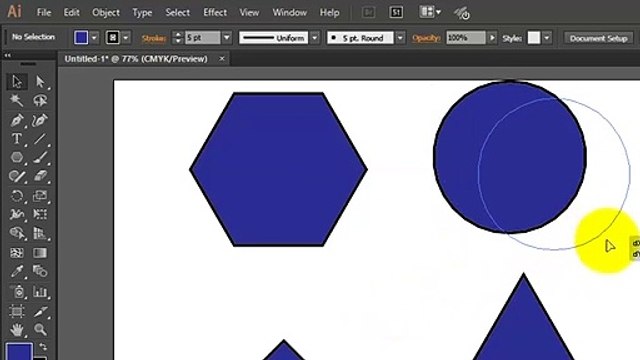Open the Edit menu
Image resolution: width=640 pixels, height=360 pixels.
point(71,13)
